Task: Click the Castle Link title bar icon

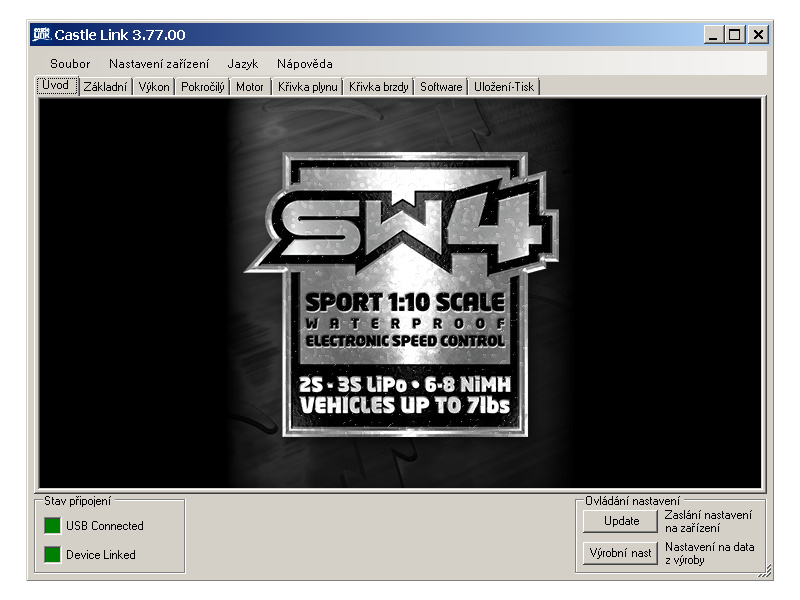Action: click(x=42, y=35)
